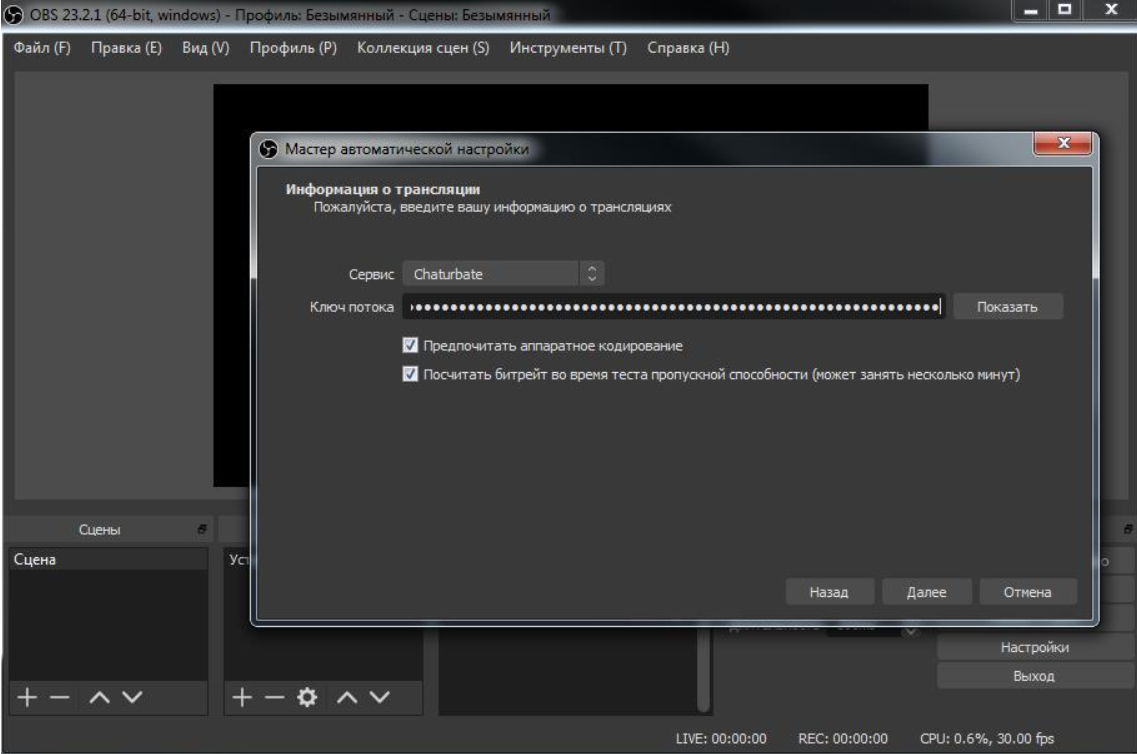The width and height of the screenshot is (1137, 754).
Task: Click Показать to reveal stream key
Action: coord(1007,307)
